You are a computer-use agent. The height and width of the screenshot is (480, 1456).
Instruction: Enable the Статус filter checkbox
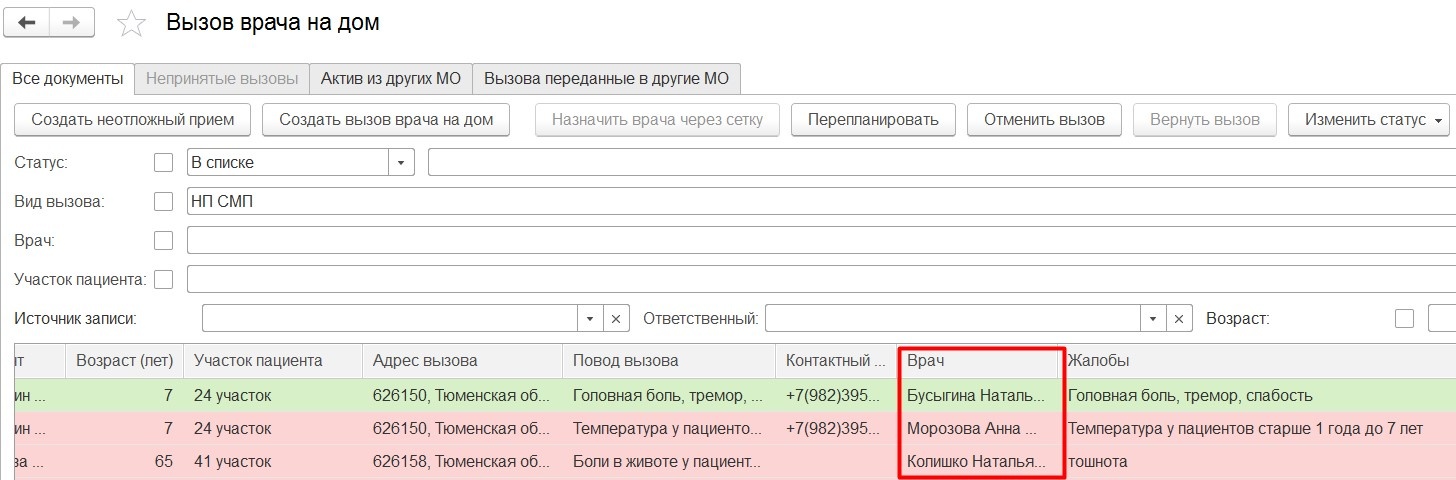(163, 162)
